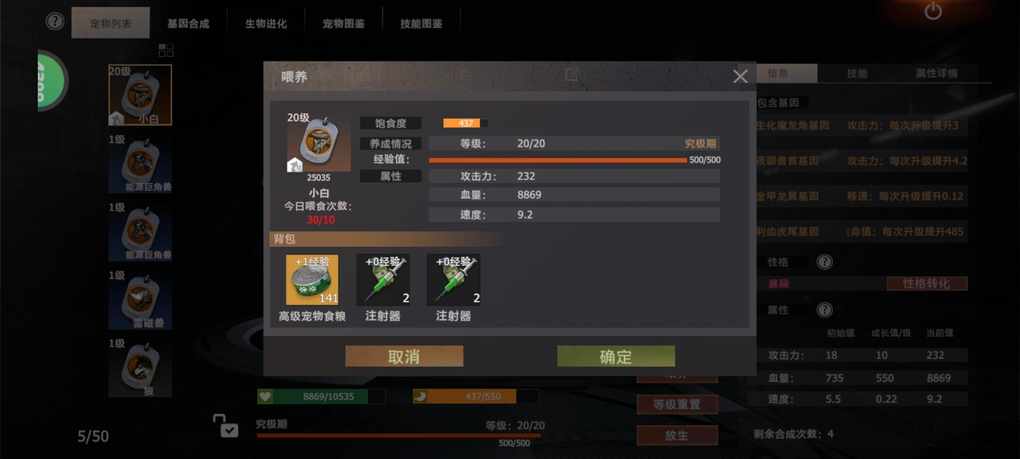Close the 喂养 feeding dialog
The width and height of the screenshot is (1020, 459).
[740, 77]
